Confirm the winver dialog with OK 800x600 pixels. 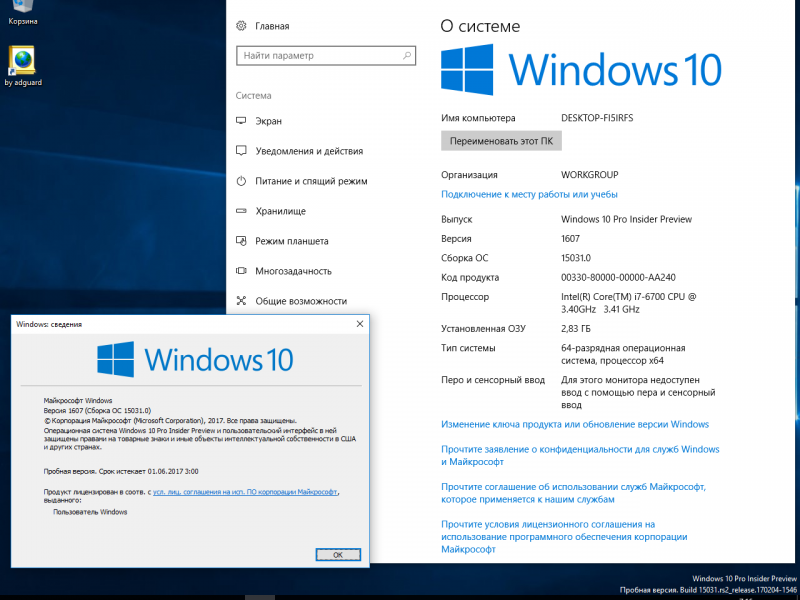(338, 555)
